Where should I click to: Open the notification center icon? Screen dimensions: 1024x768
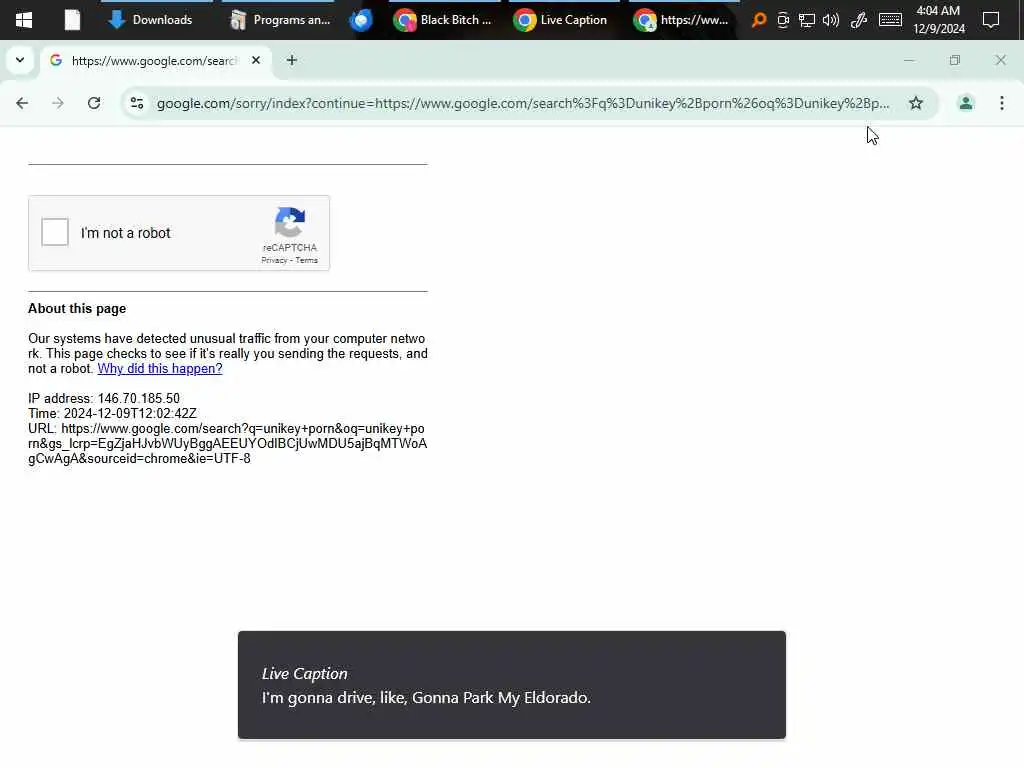click(x=991, y=20)
